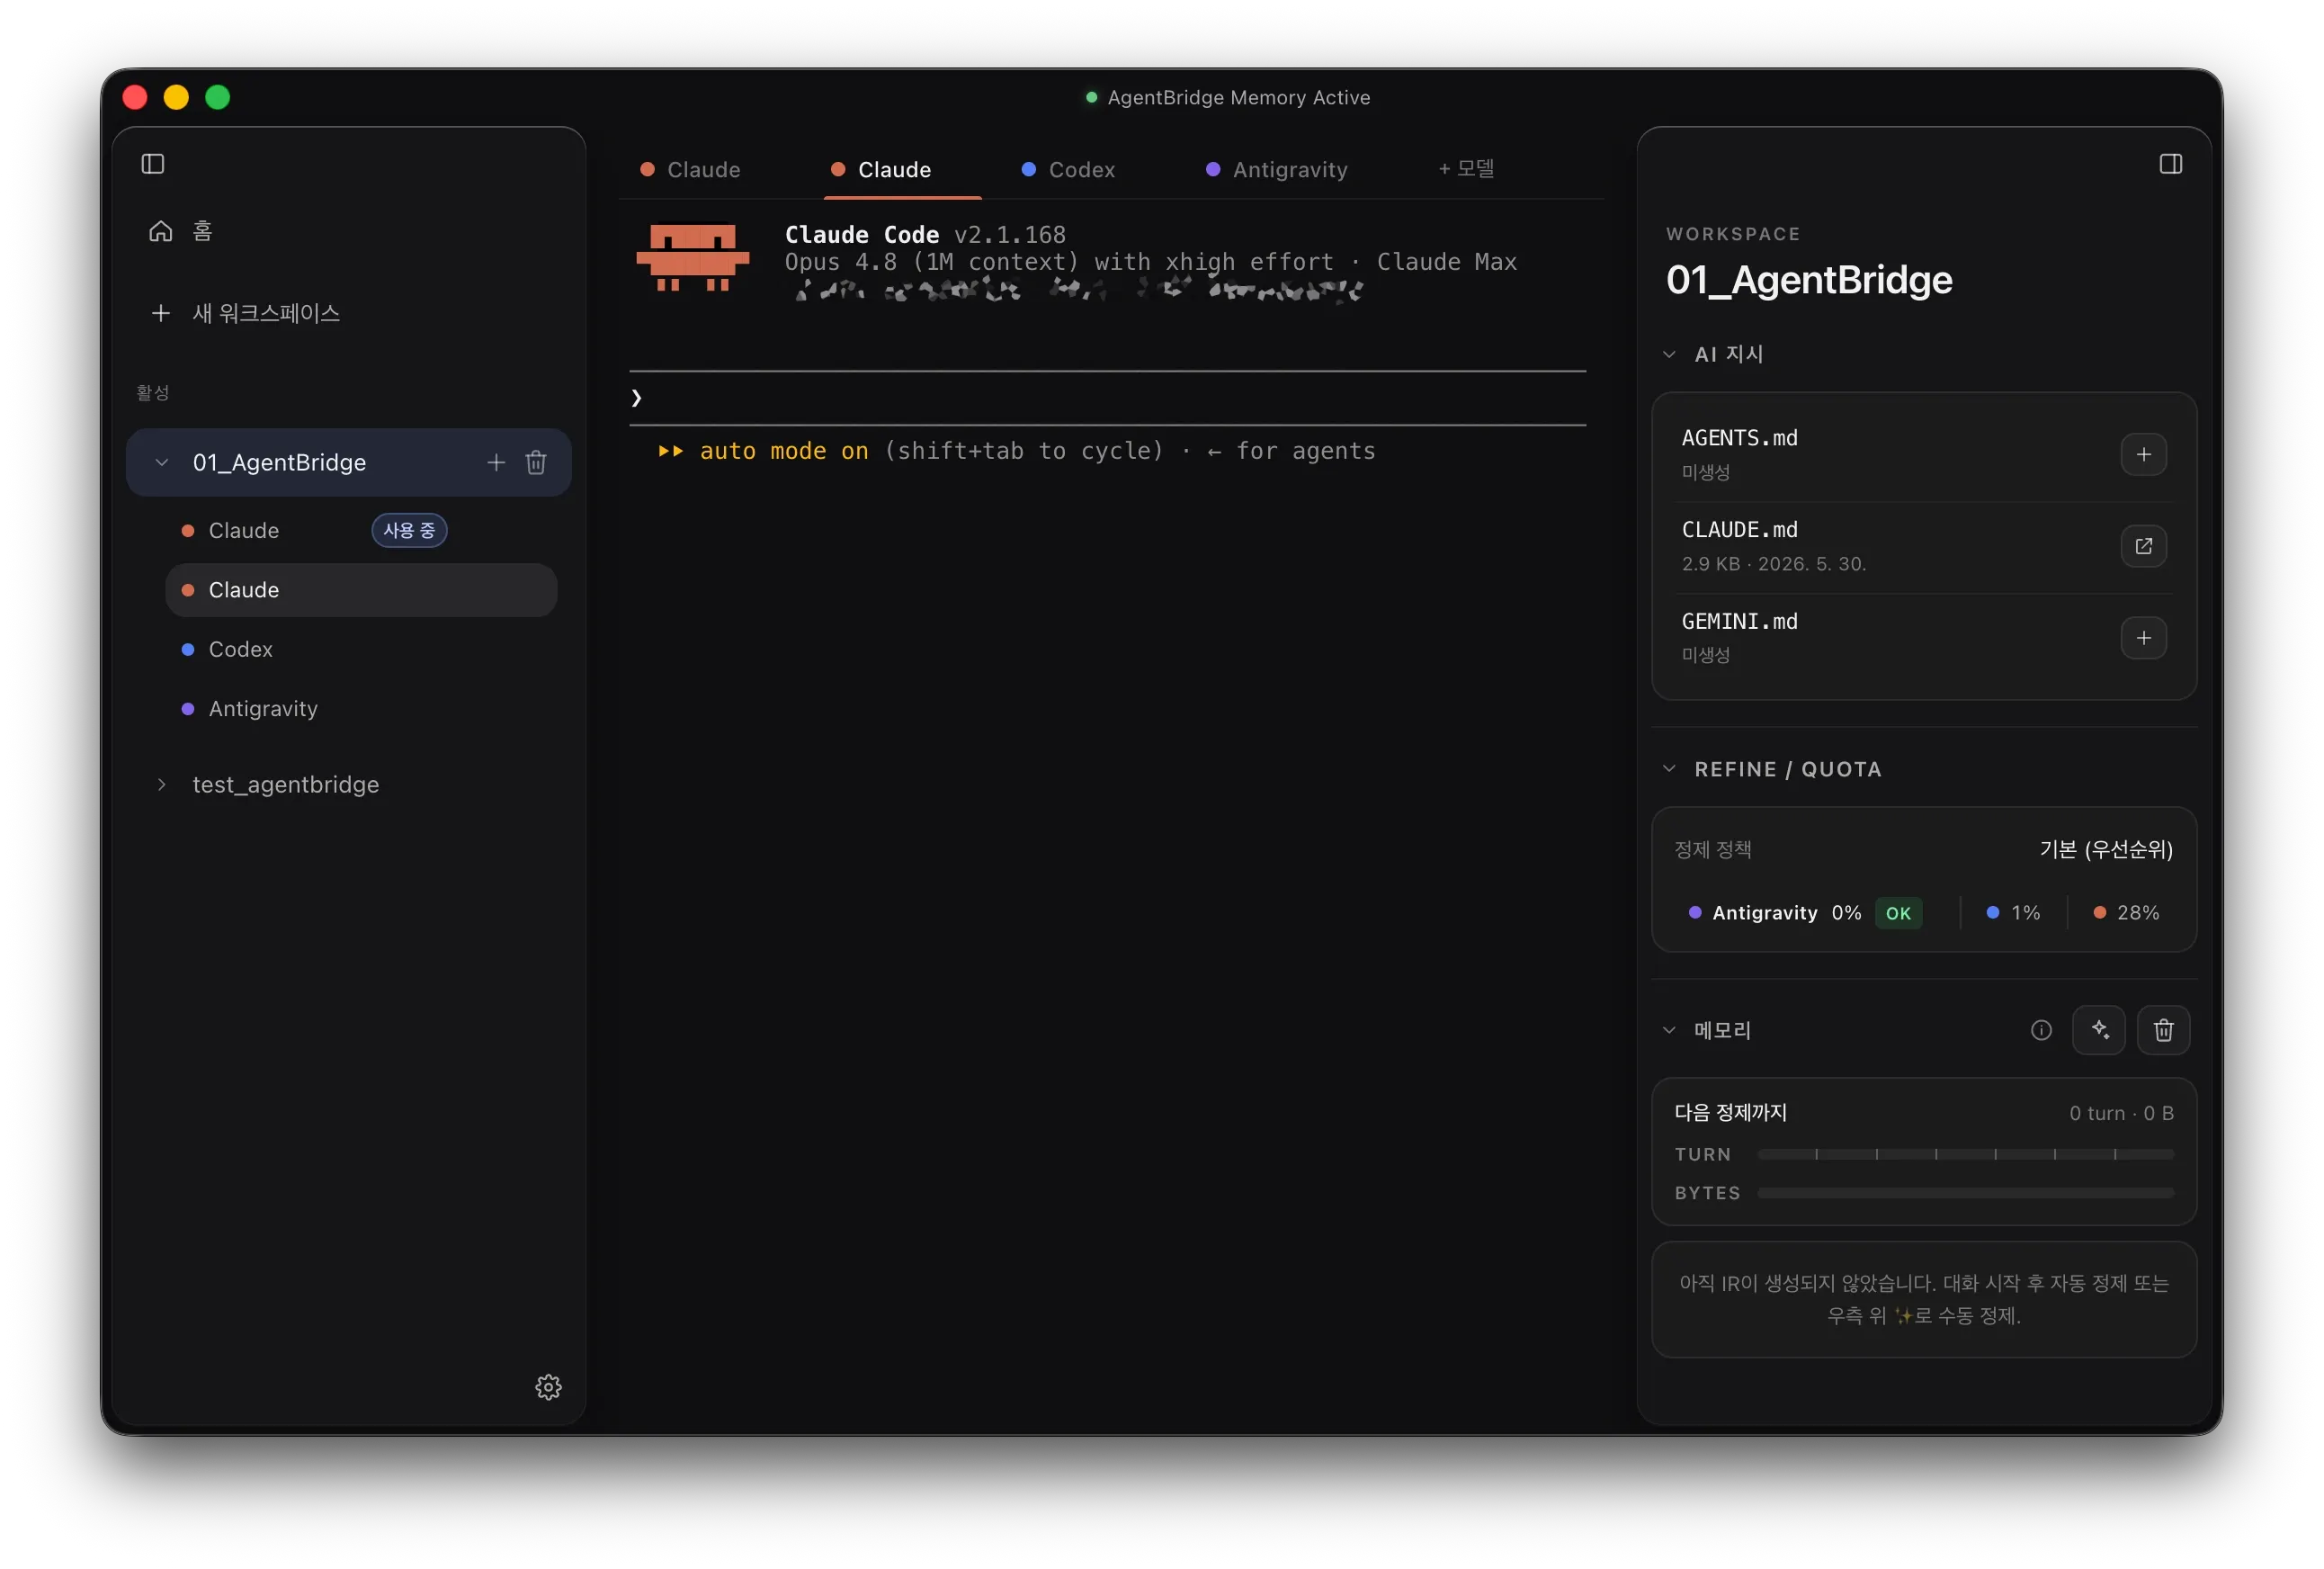Collapse the 메모리 section

click(1669, 1030)
